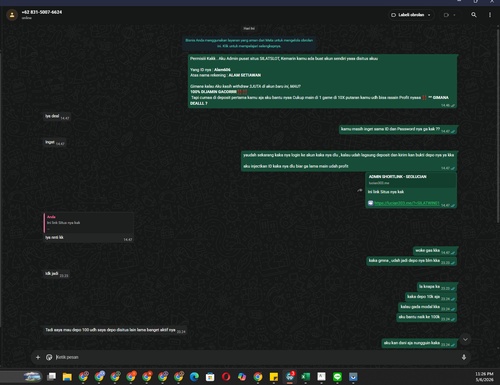Click the forward arrow beside link message

(x=360, y=190)
